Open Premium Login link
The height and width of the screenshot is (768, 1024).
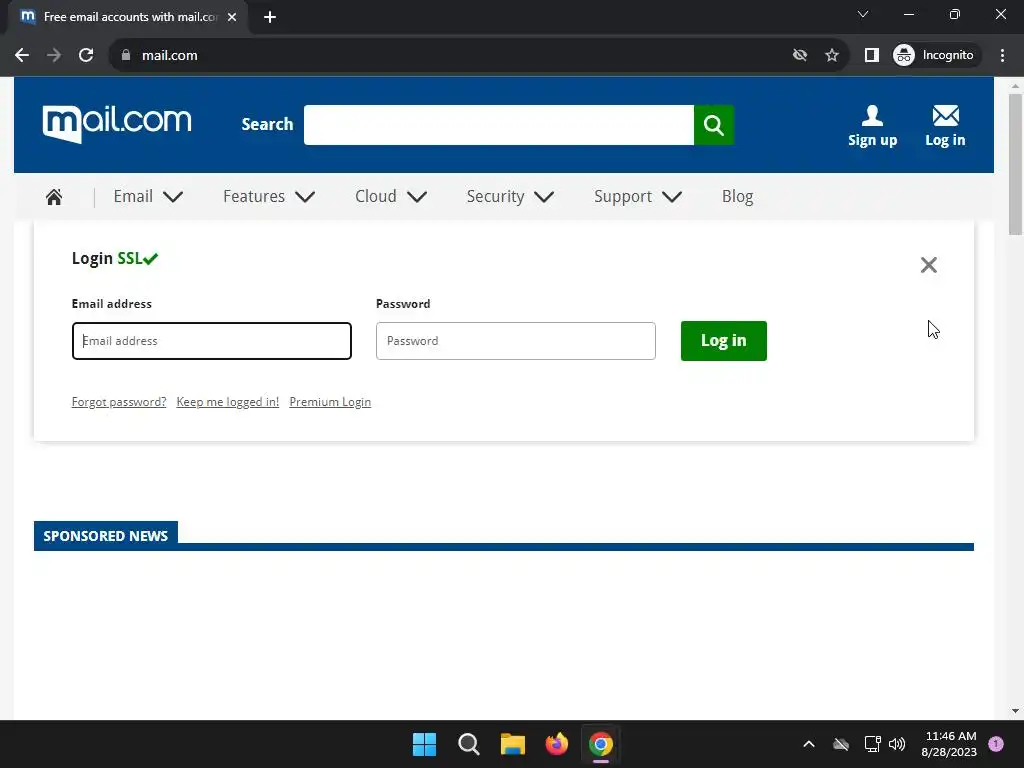[330, 402]
